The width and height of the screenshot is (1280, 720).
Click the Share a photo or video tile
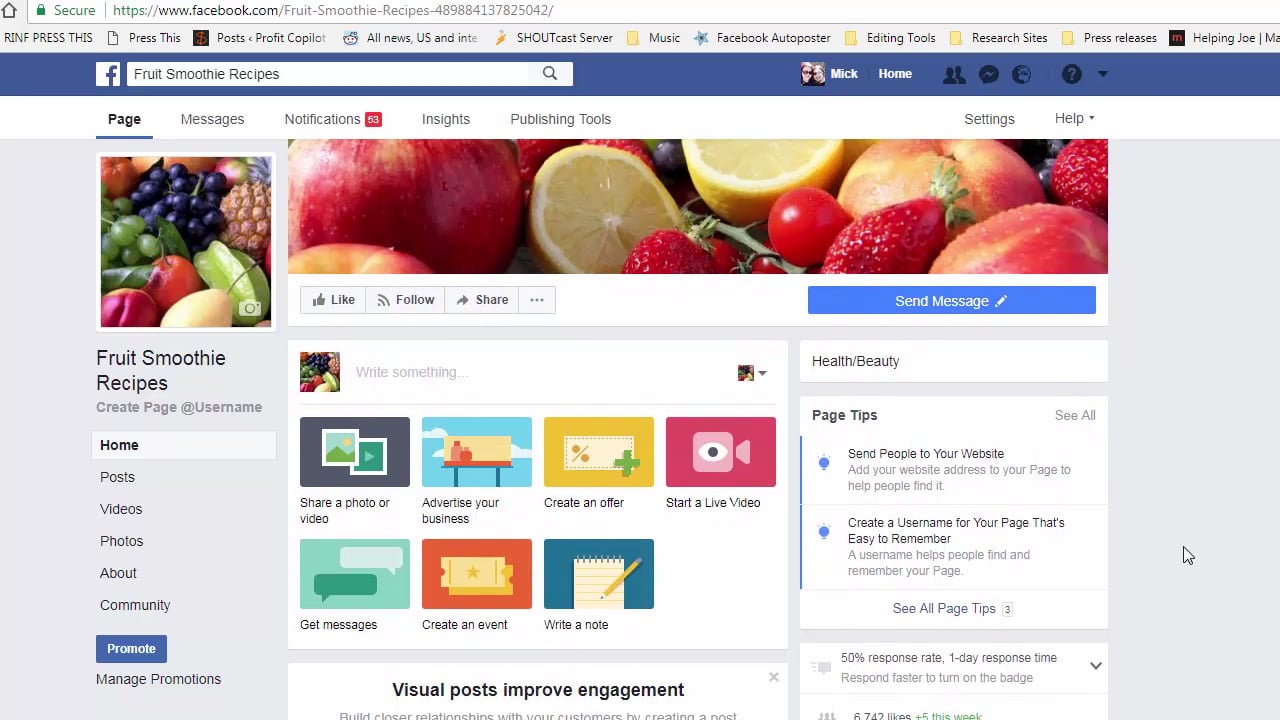point(355,452)
